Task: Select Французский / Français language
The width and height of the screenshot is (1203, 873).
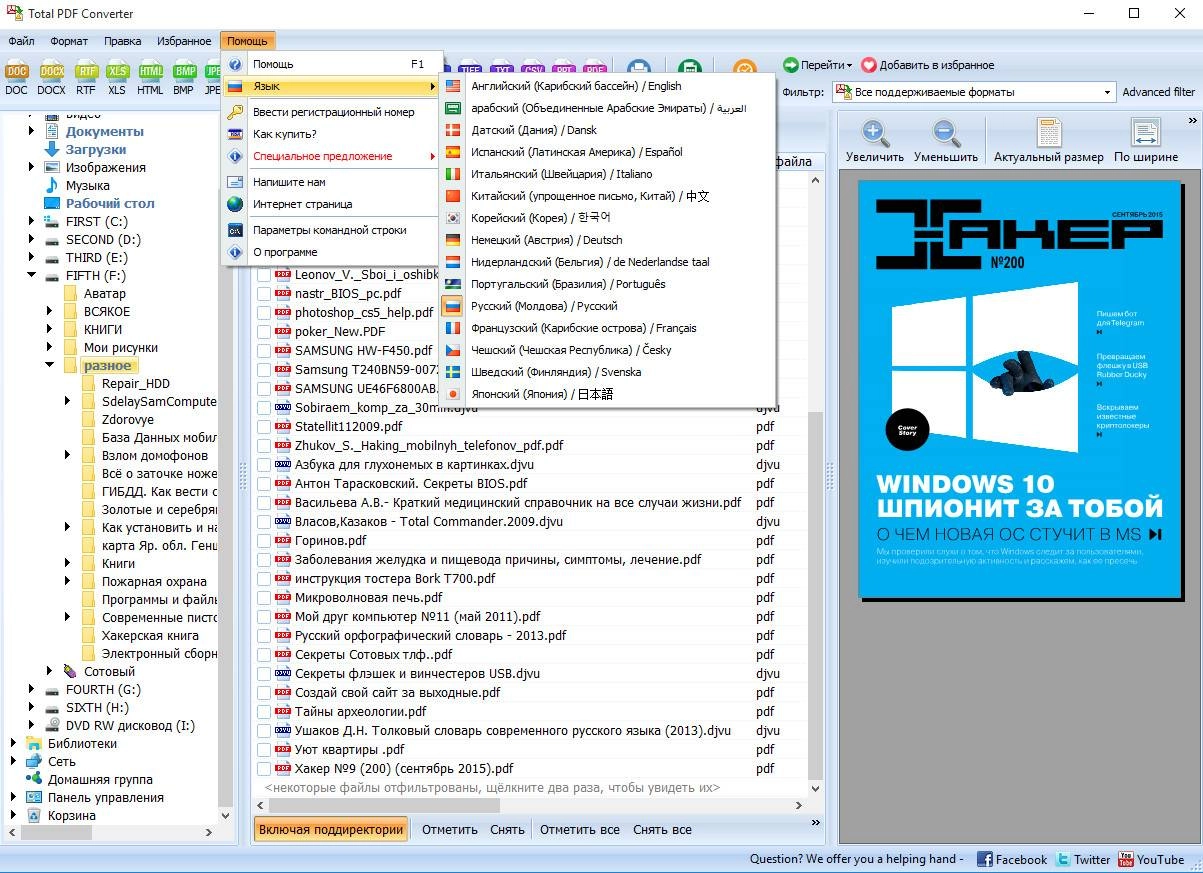Action: (x=608, y=328)
